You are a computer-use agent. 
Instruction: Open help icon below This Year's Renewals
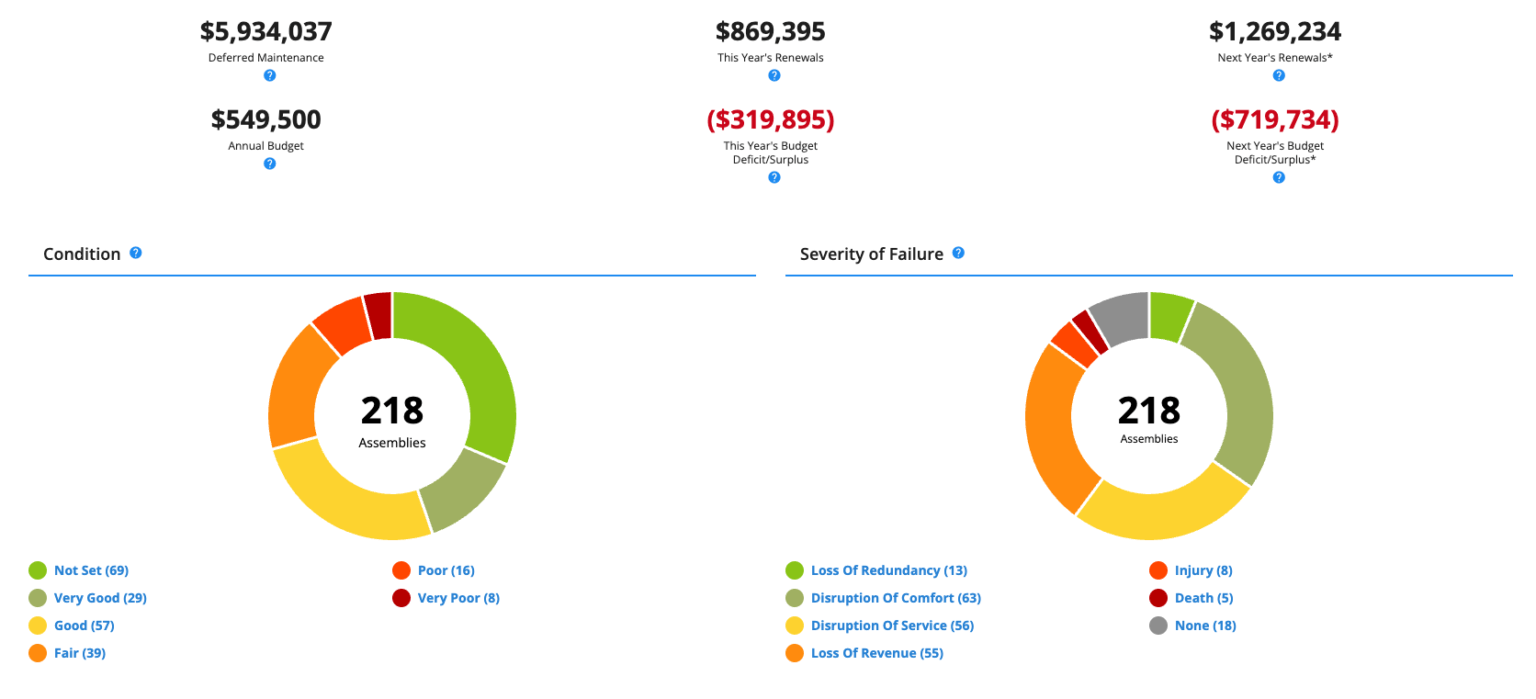click(774, 76)
